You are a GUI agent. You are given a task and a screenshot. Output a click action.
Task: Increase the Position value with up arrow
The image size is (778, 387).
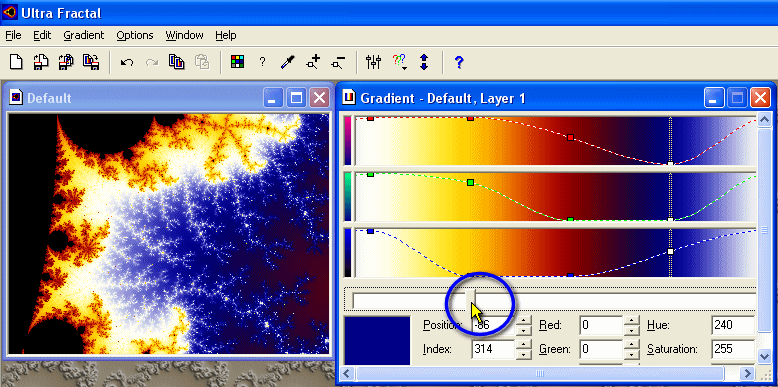[523, 321]
